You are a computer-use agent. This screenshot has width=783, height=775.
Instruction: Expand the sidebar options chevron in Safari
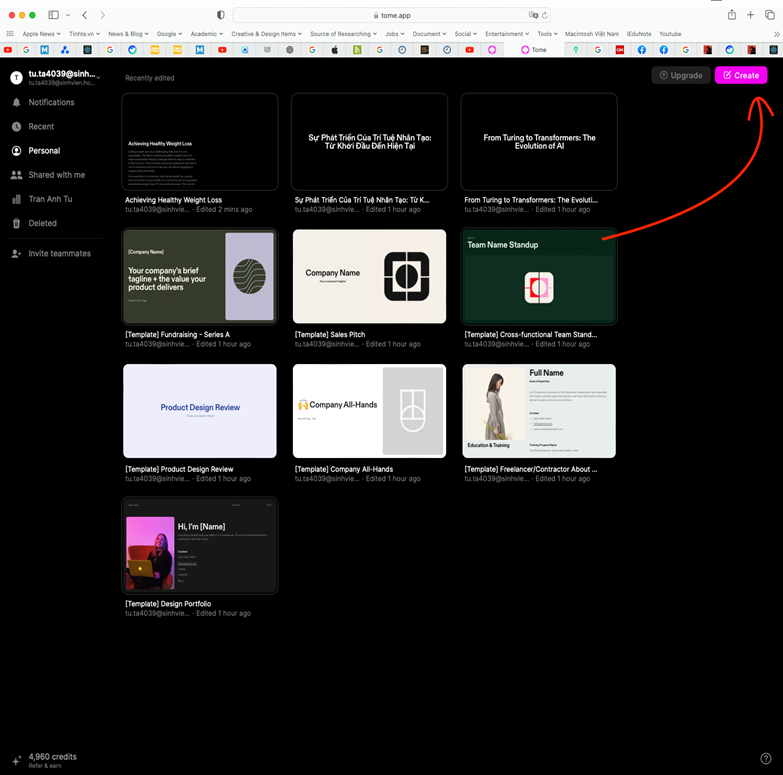click(68, 15)
